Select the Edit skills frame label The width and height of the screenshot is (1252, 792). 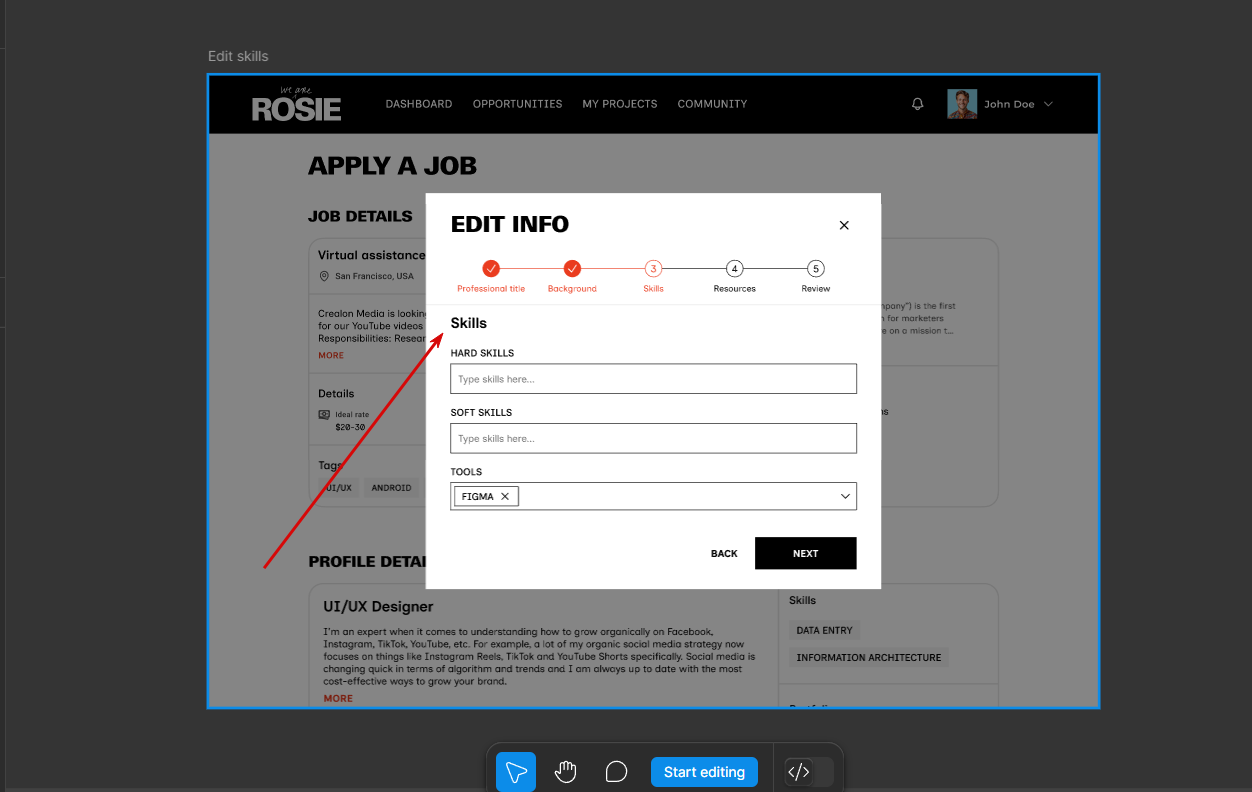[238, 56]
